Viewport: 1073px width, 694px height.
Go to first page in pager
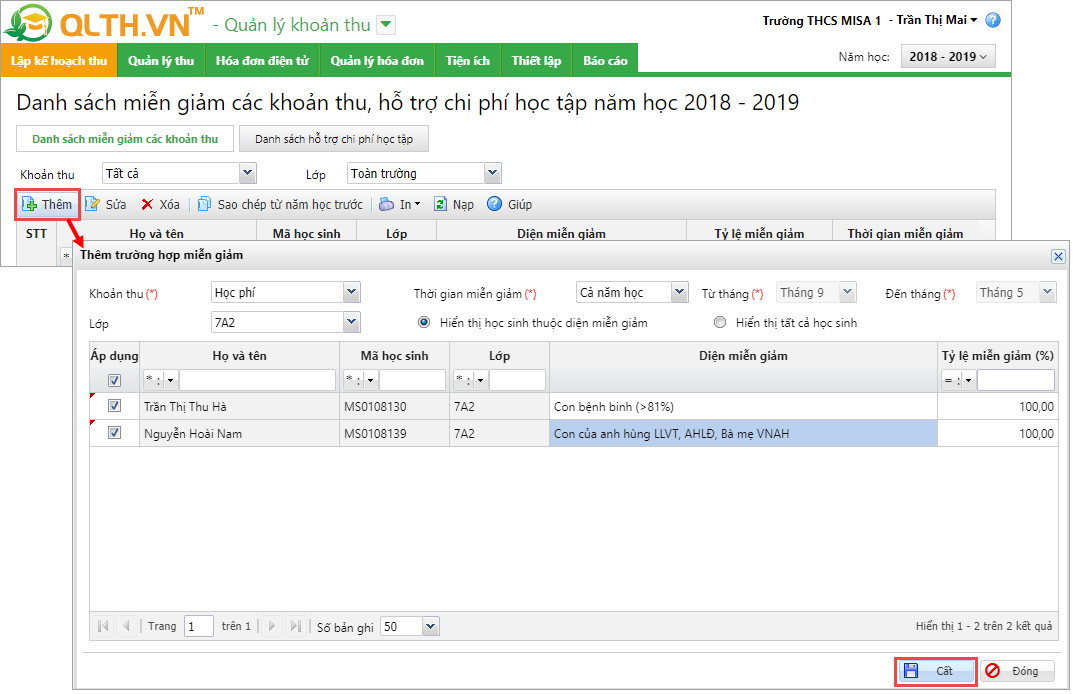pos(103,626)
